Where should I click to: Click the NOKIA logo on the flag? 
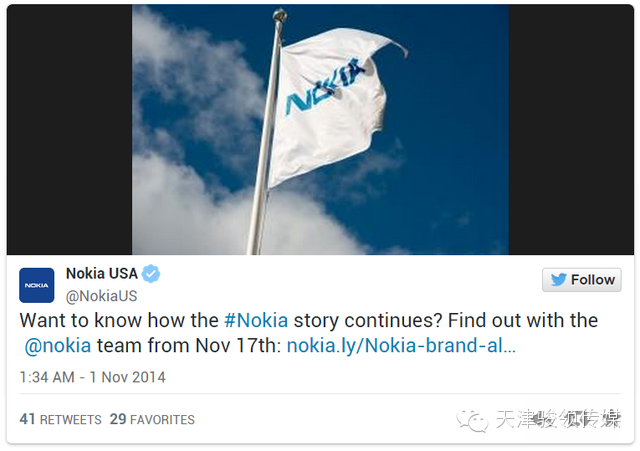click(x=322, y=88)
